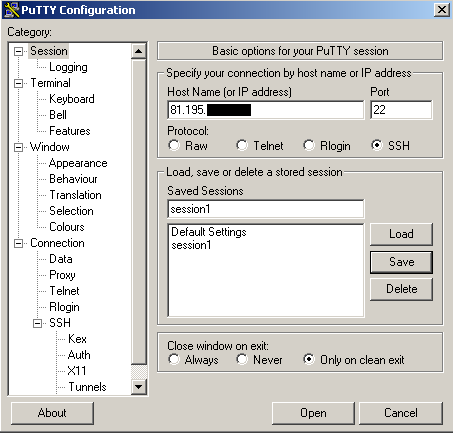
Task: Click the category list scroll down arrow
Action: pyautogui.click(x=138, y=387)
